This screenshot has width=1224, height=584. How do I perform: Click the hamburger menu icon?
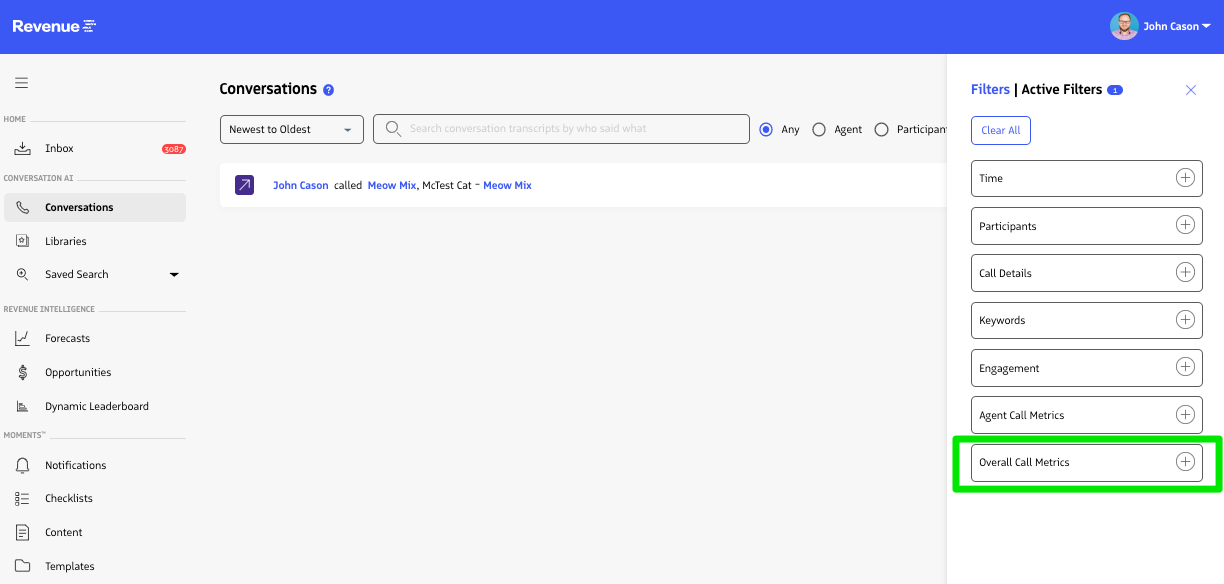tap(21, 83)
